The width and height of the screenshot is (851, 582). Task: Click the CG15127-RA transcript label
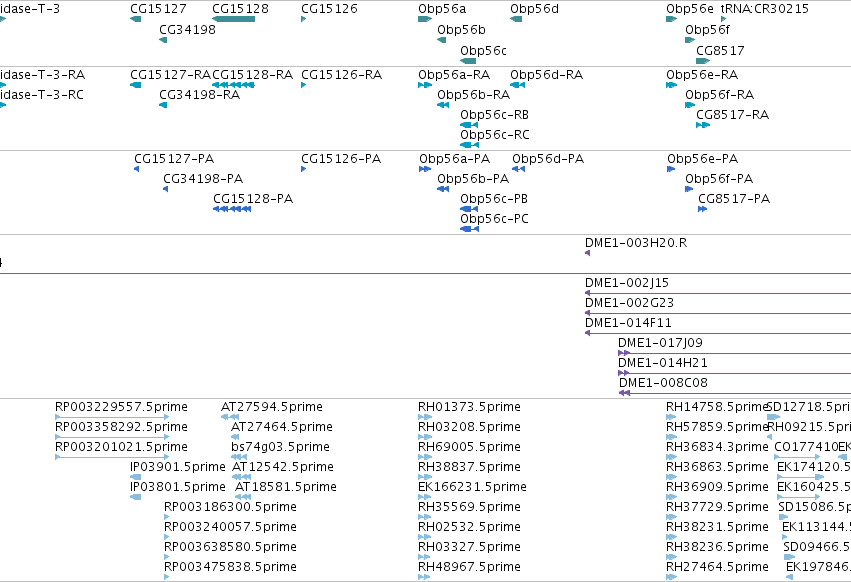tap(170, 74)
